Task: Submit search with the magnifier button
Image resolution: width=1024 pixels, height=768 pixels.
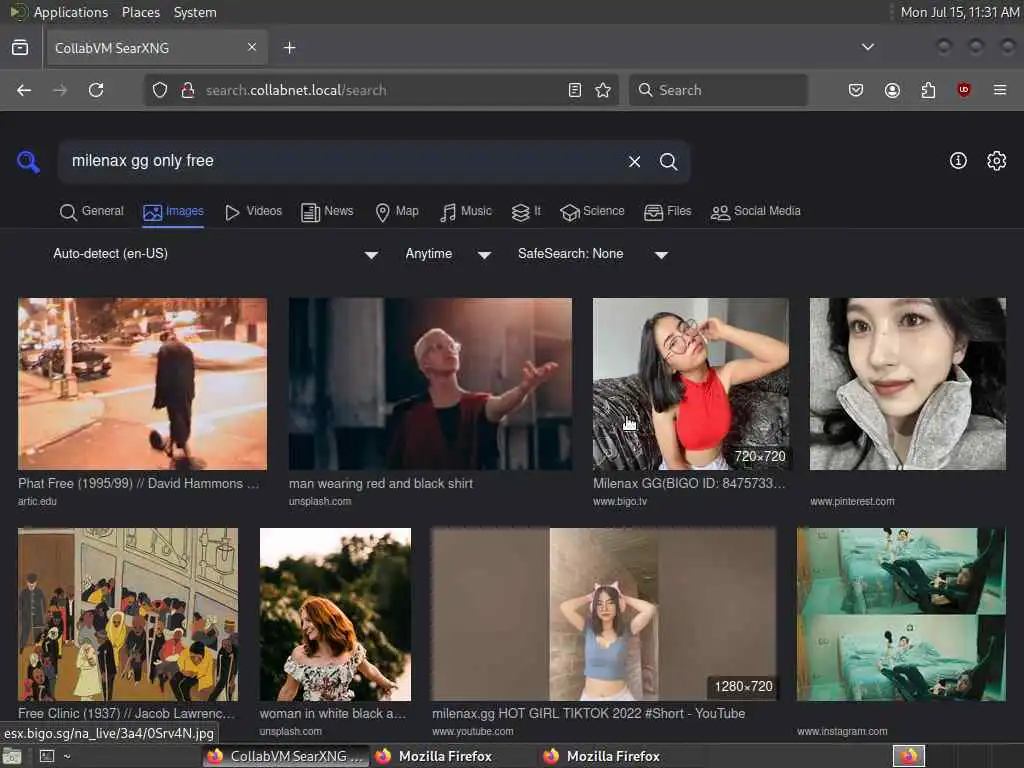Action: tap(668, 161)
